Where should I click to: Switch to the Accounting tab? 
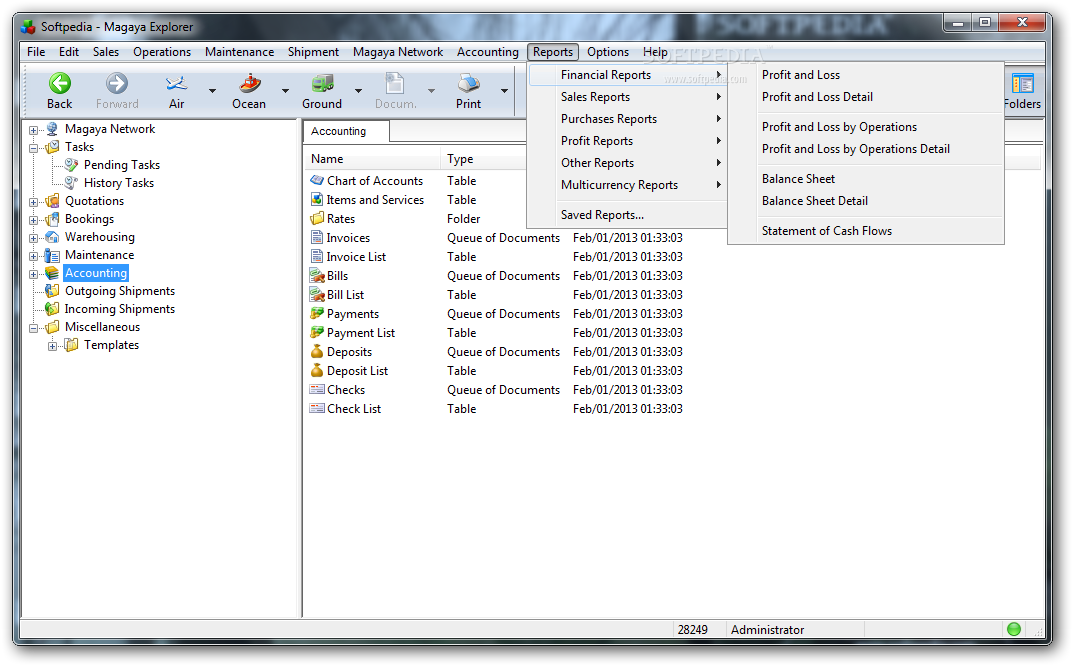tap(346, 131)
